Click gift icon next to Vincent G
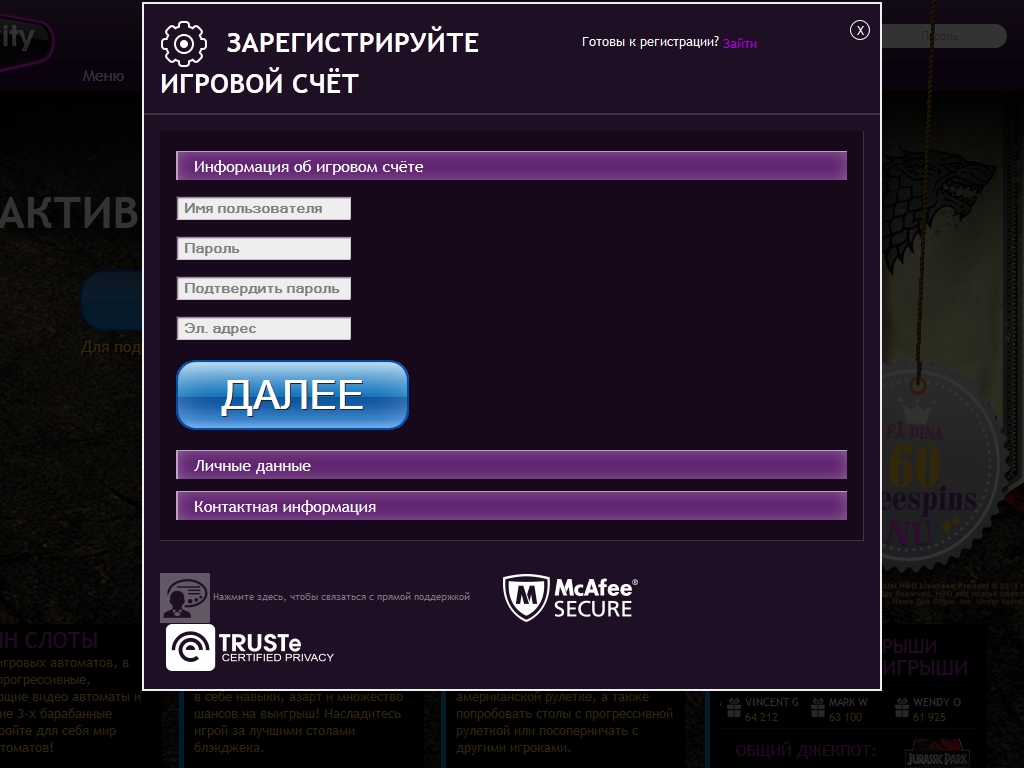The height and width of the screenshot is (768, 1024). (x=733, y=709)
